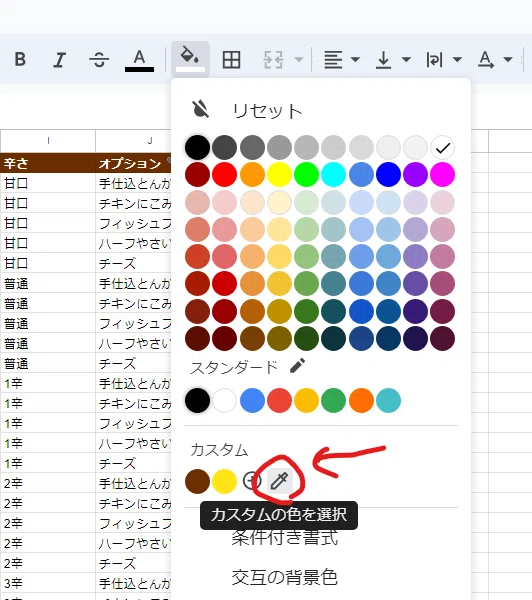Image resolution: width=532 pixels, height=600 pixels.
Task: Open the text color tool
Action: (x=139, y=60)
